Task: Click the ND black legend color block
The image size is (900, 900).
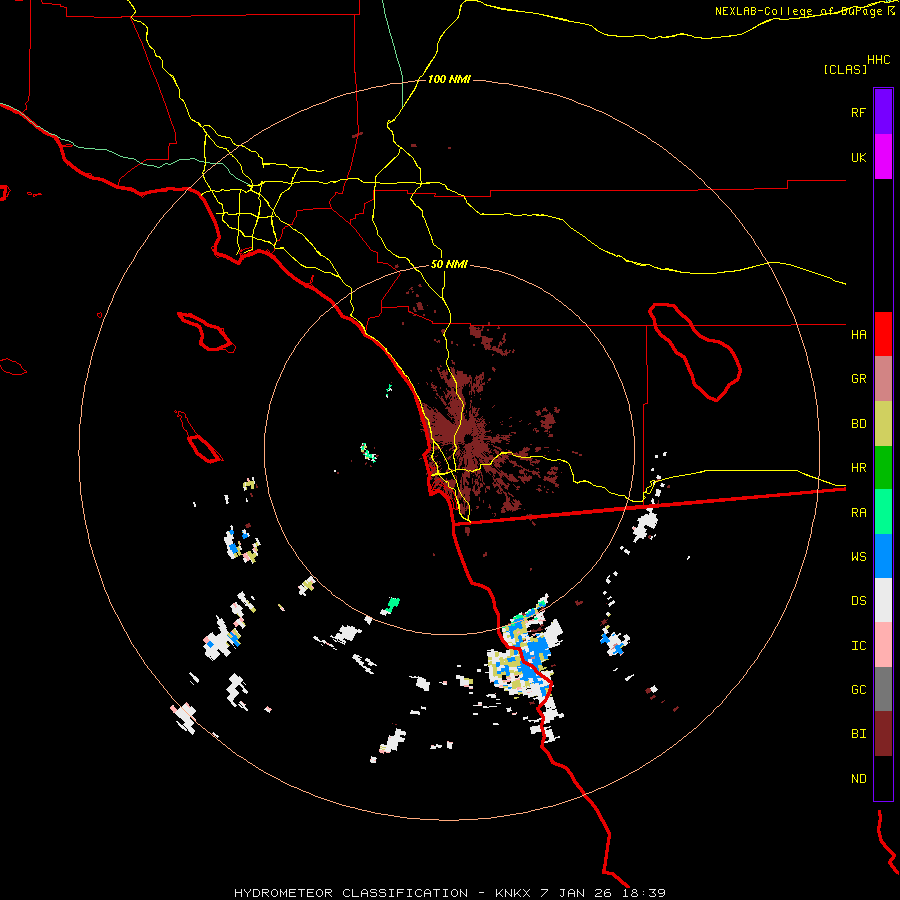Action: [883, 778]
